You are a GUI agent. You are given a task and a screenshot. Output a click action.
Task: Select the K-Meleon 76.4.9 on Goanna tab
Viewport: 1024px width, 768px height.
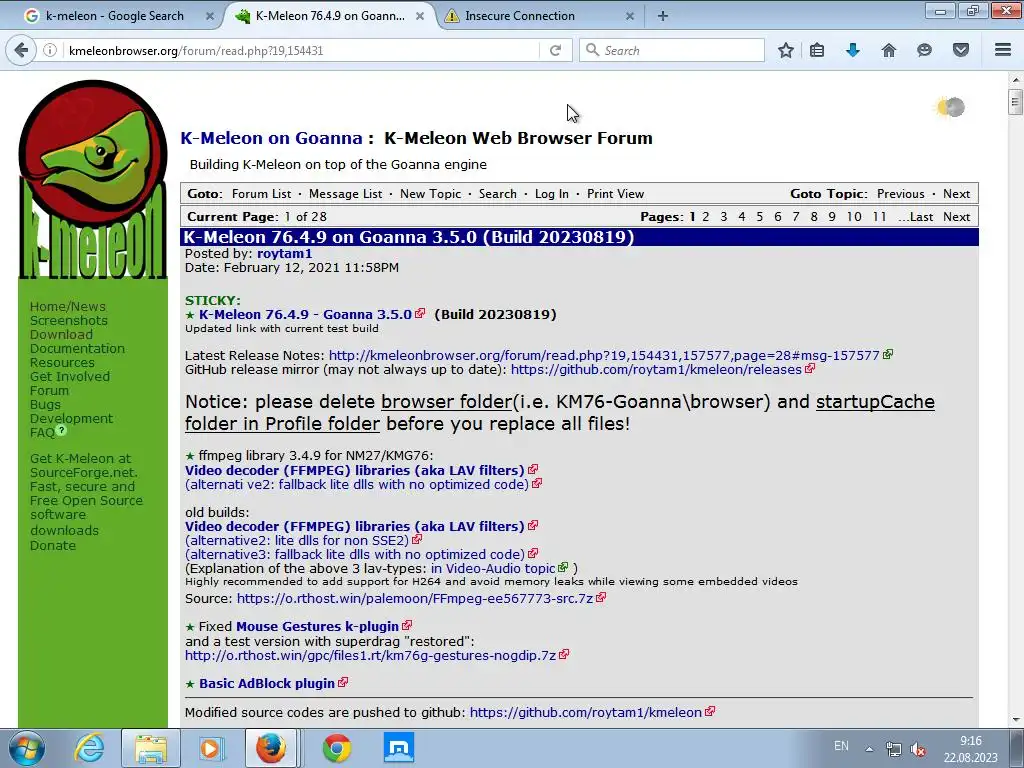330,16
